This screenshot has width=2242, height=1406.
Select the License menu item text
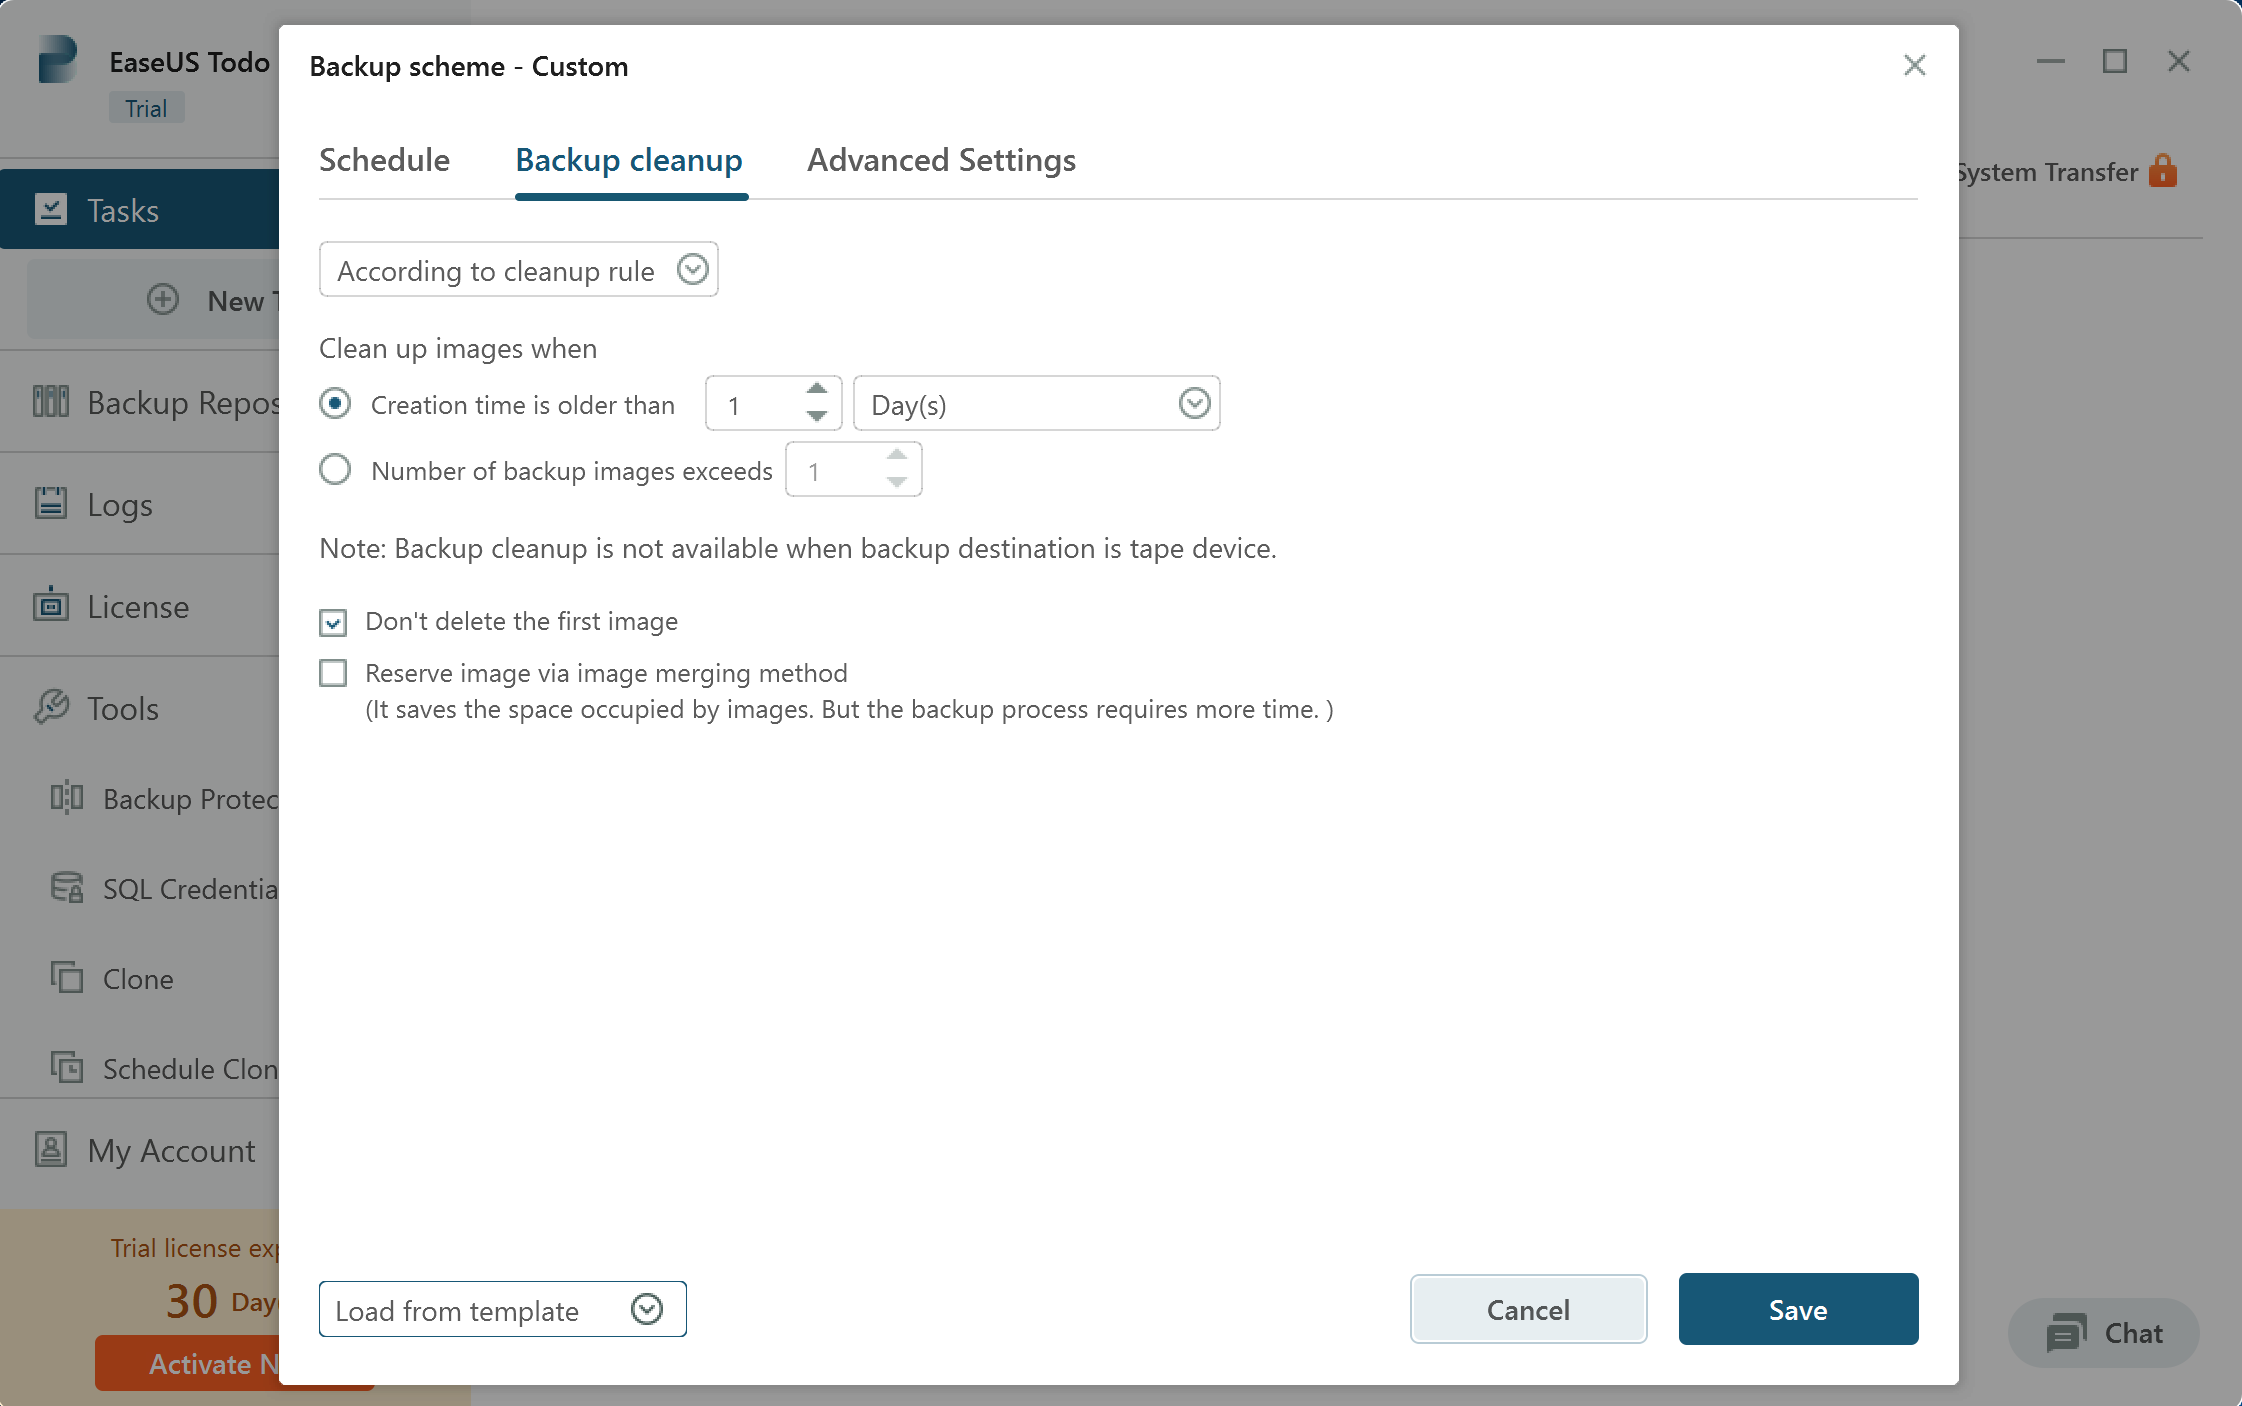pyautogui.click(x=138, y=607)
